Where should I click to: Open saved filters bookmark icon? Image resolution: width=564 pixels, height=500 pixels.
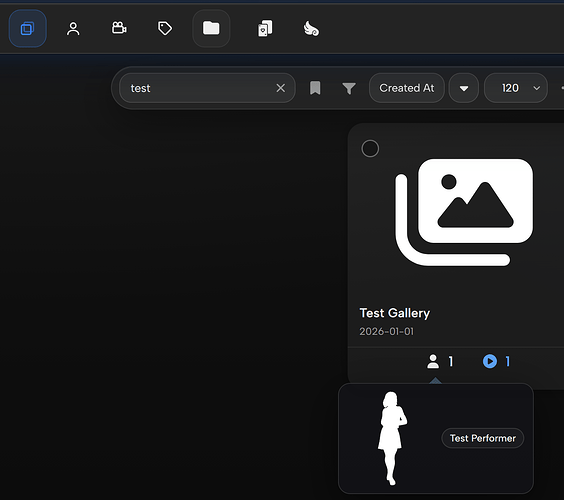315,88
